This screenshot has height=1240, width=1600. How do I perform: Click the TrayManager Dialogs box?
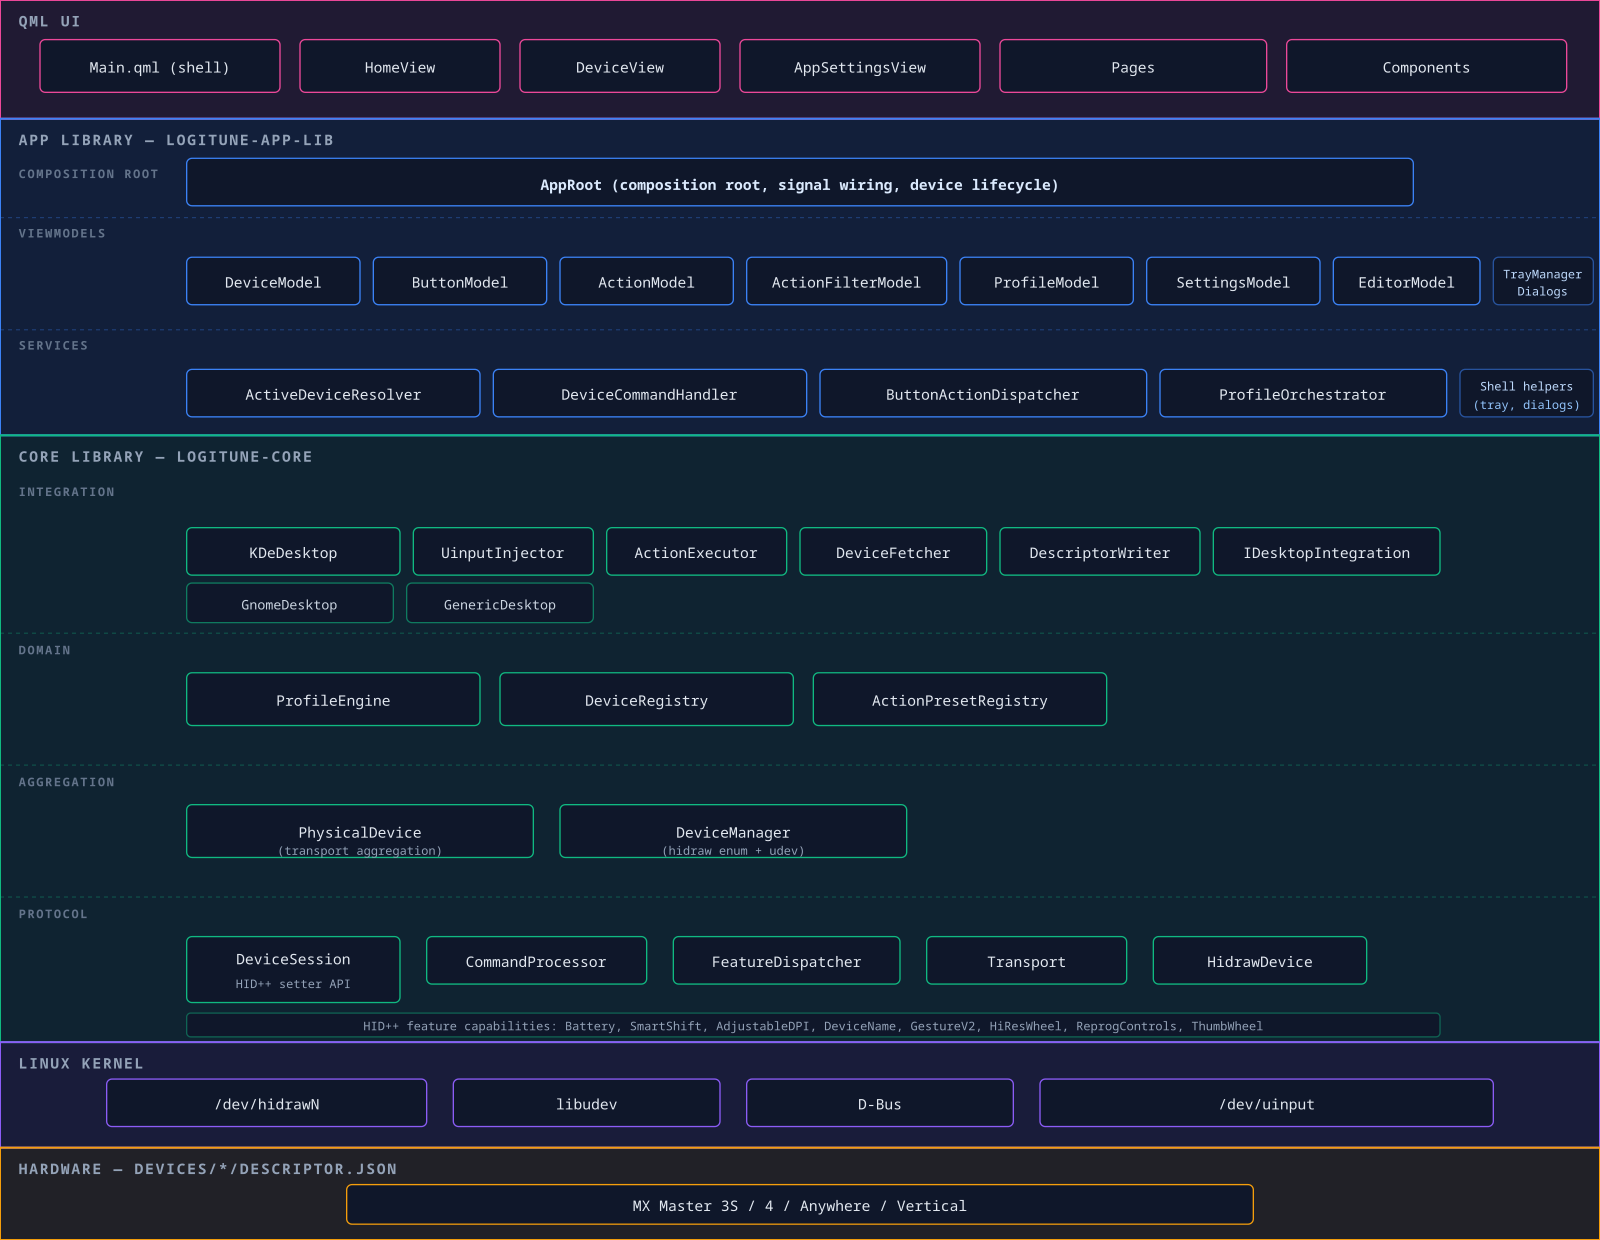click(x=1543, y=282)
